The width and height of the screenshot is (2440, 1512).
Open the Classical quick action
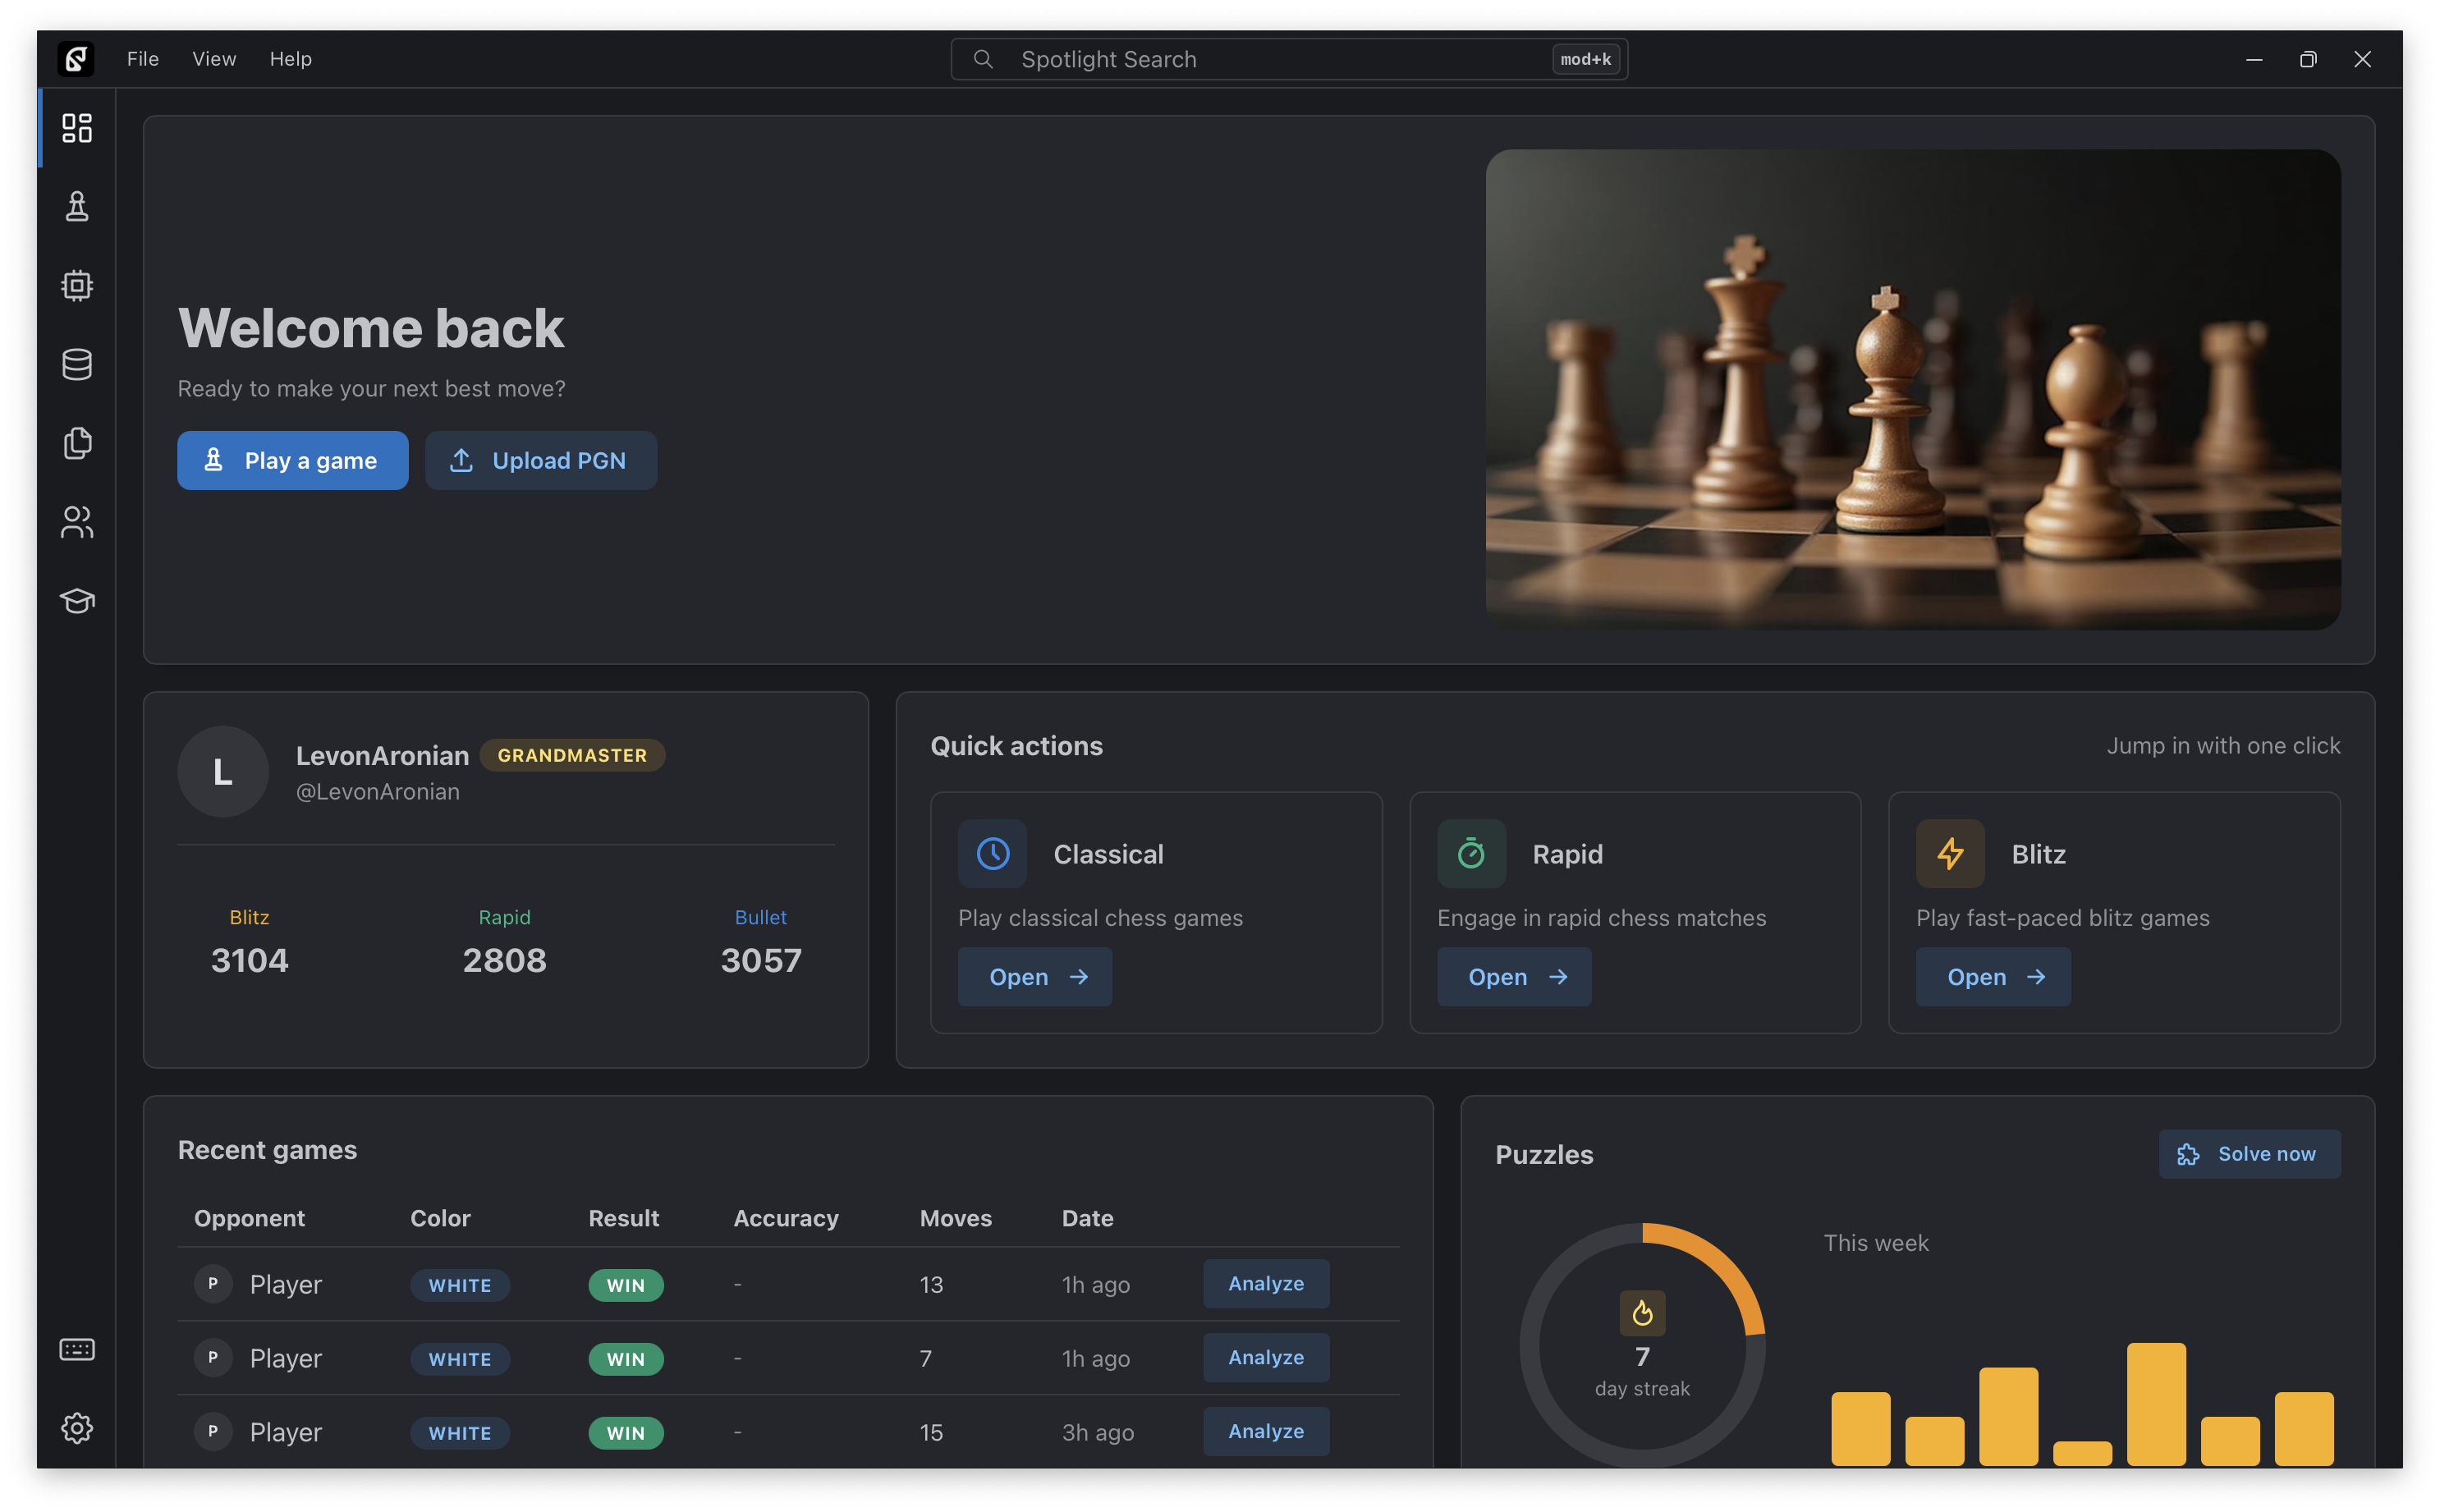[1035, 977]
